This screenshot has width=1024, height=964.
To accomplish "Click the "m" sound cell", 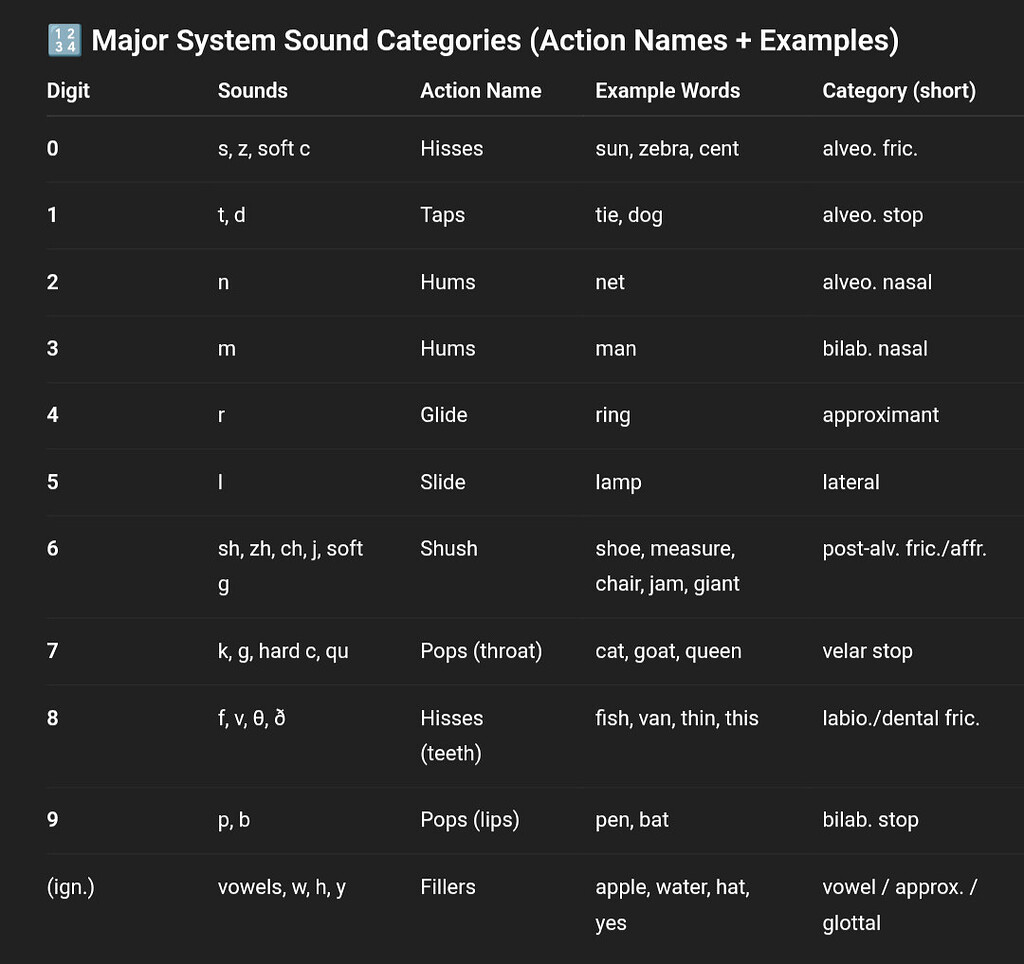I will point(227,349).
